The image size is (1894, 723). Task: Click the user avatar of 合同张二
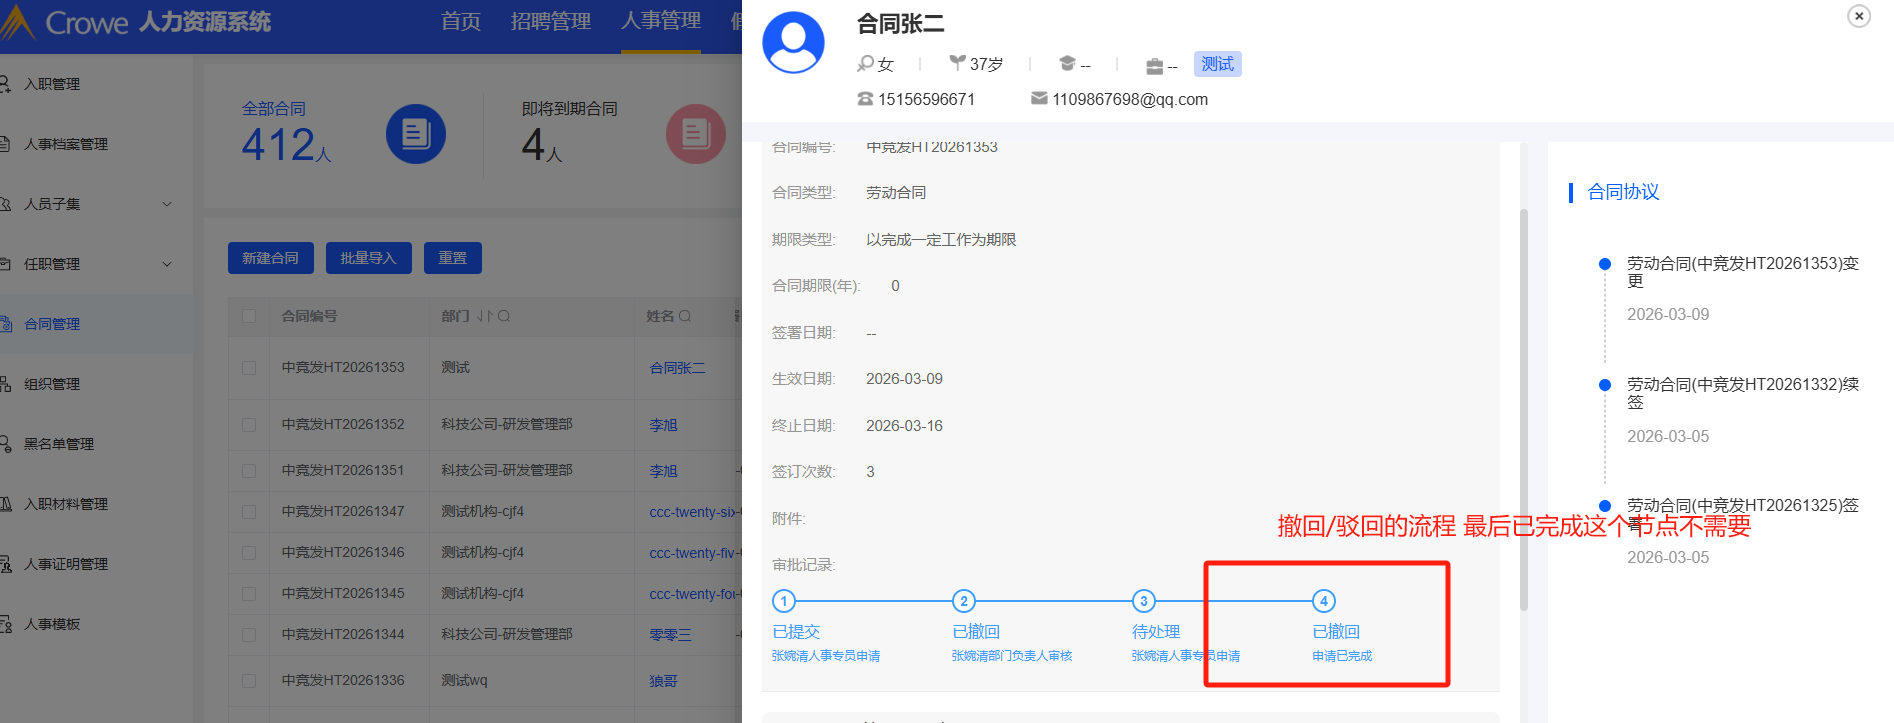[793, 43]
